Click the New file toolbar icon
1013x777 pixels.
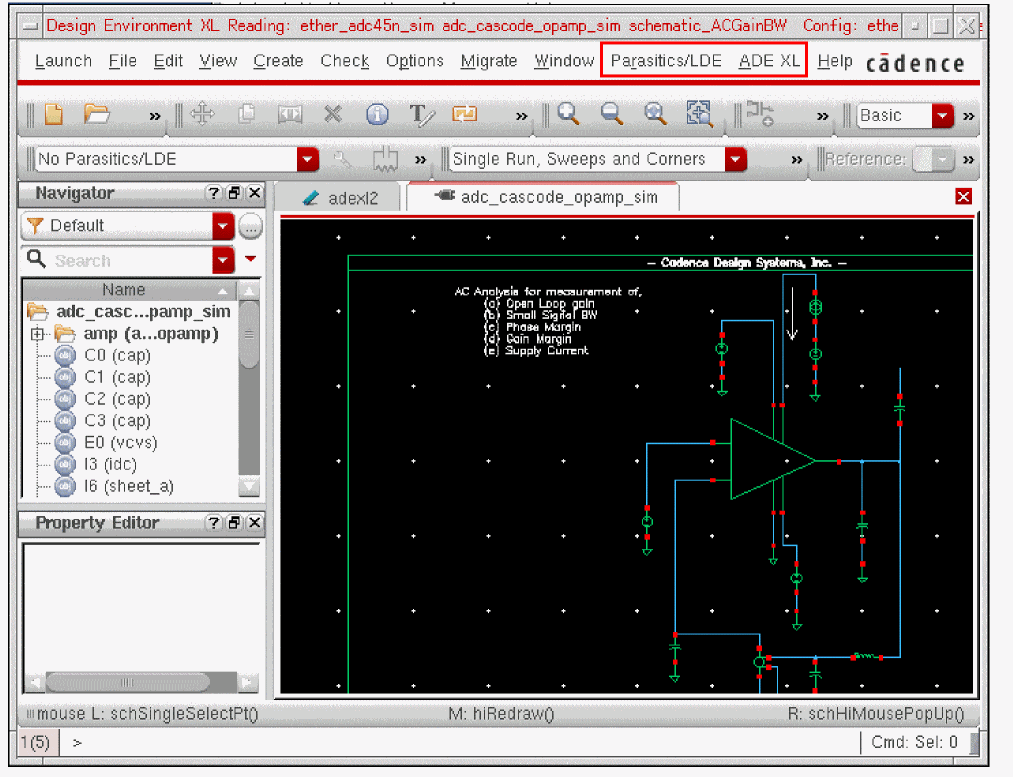click(x=53, y=115)
